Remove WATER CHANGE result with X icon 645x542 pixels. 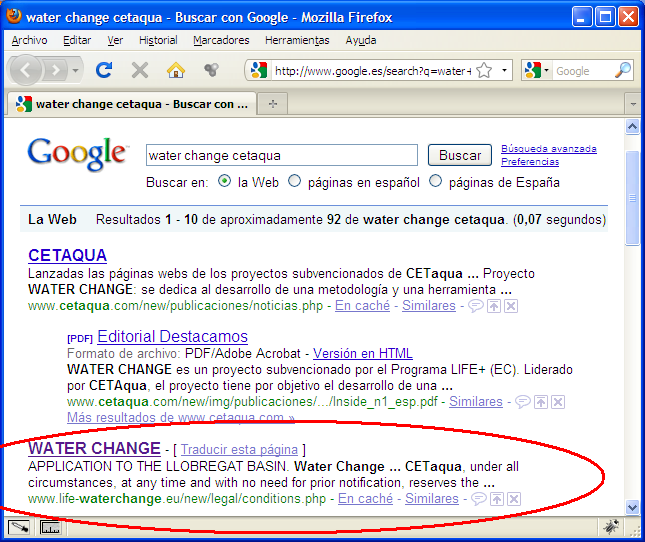(x=514, y=499)
